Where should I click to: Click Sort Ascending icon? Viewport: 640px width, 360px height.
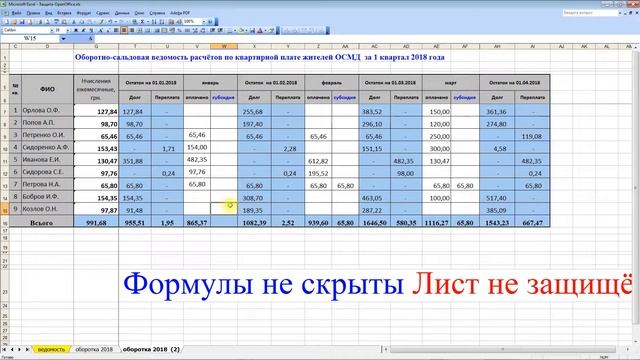point(154,22)
